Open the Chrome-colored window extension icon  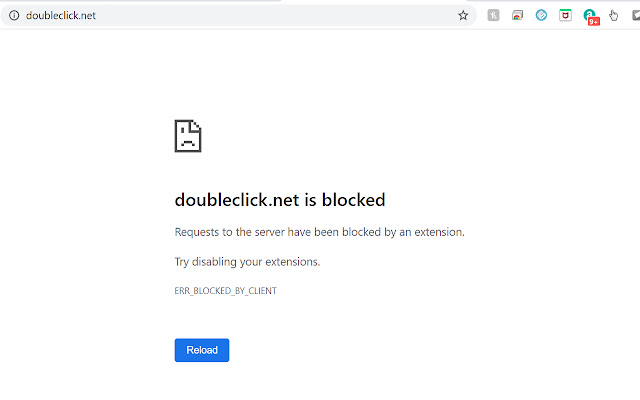517,15
